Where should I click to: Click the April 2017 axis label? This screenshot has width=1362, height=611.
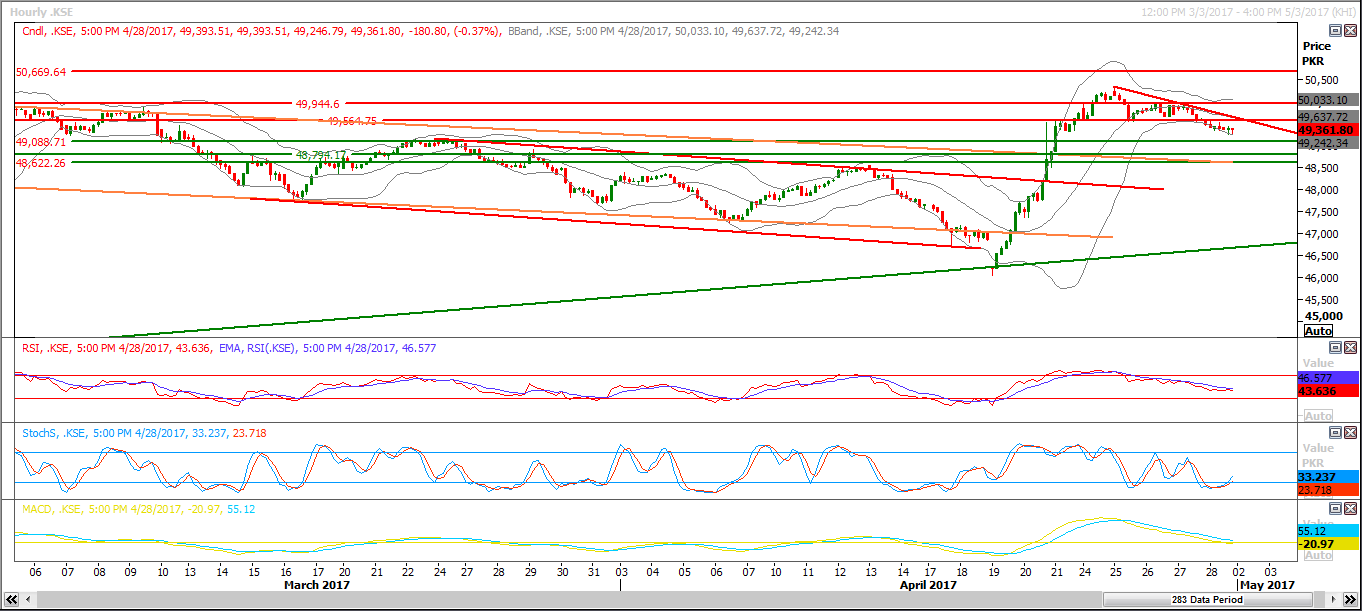click(x=927, y=584)
